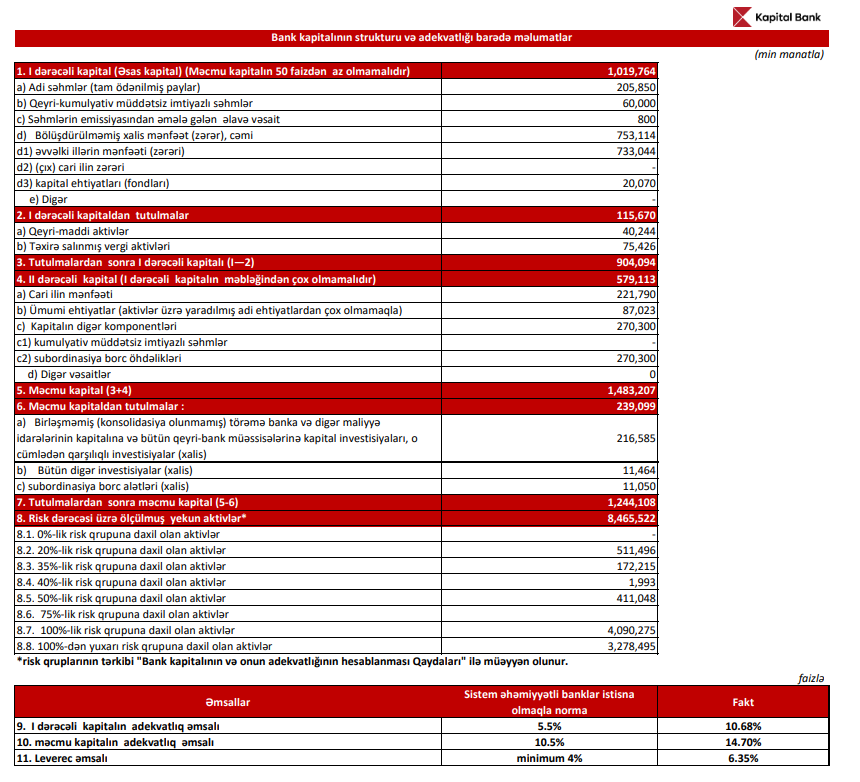860x782 pixels.
Task: Select the subordinasiya borc öhdəlikləri row
Action: (336, 359)
